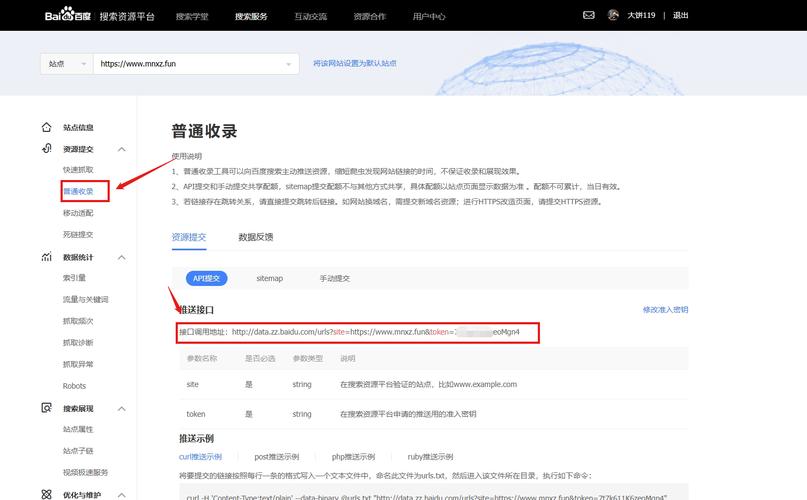Open the site URL dropdown arrow
Screen dimensions: 807x500
[x=290, y=63]
